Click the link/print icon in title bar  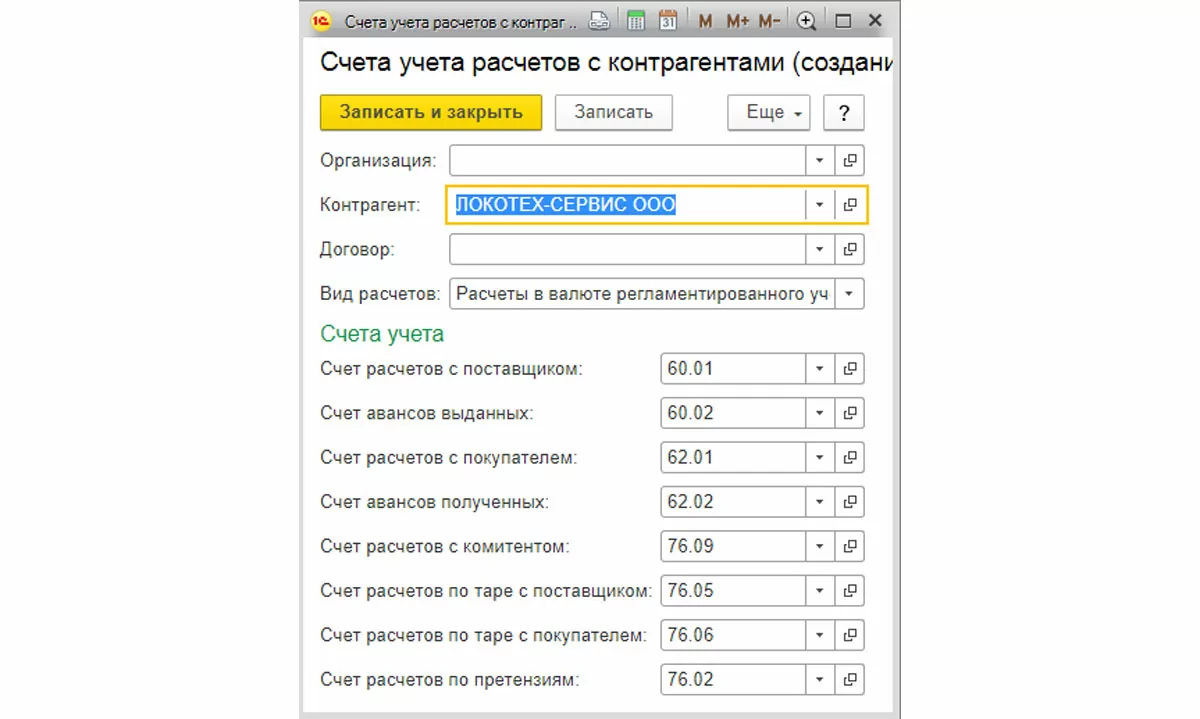coord(599,20)
